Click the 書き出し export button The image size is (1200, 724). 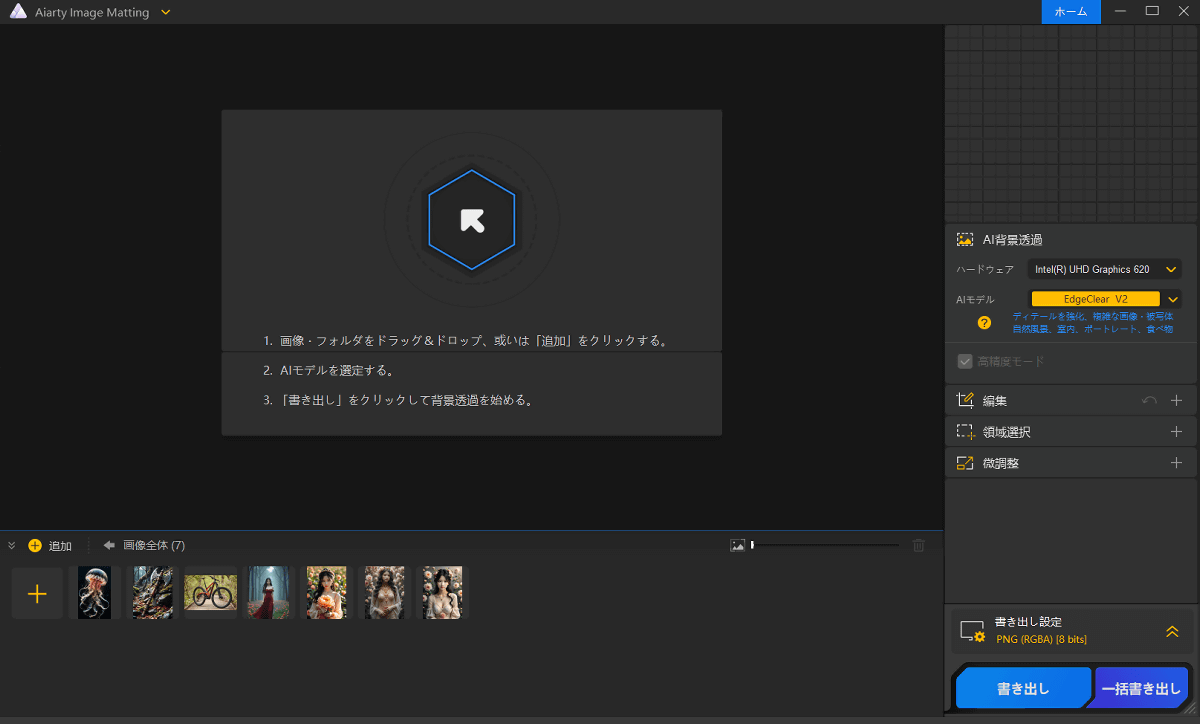[1022, 689]
